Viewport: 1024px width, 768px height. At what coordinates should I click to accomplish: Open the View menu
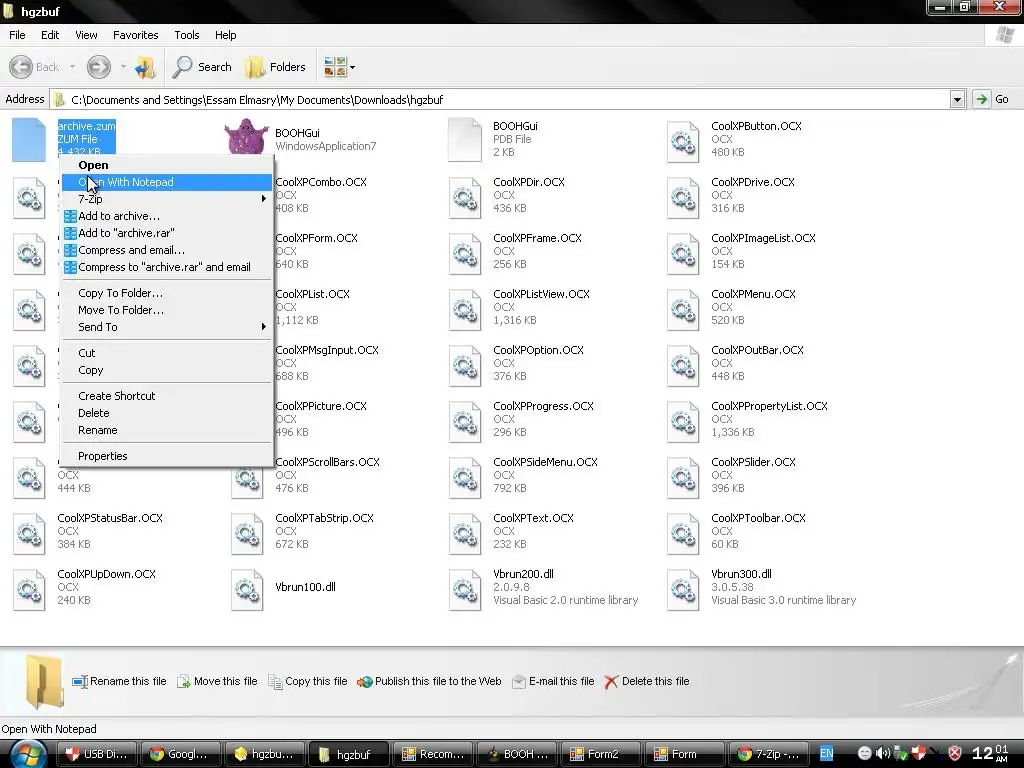click(86, 35)
